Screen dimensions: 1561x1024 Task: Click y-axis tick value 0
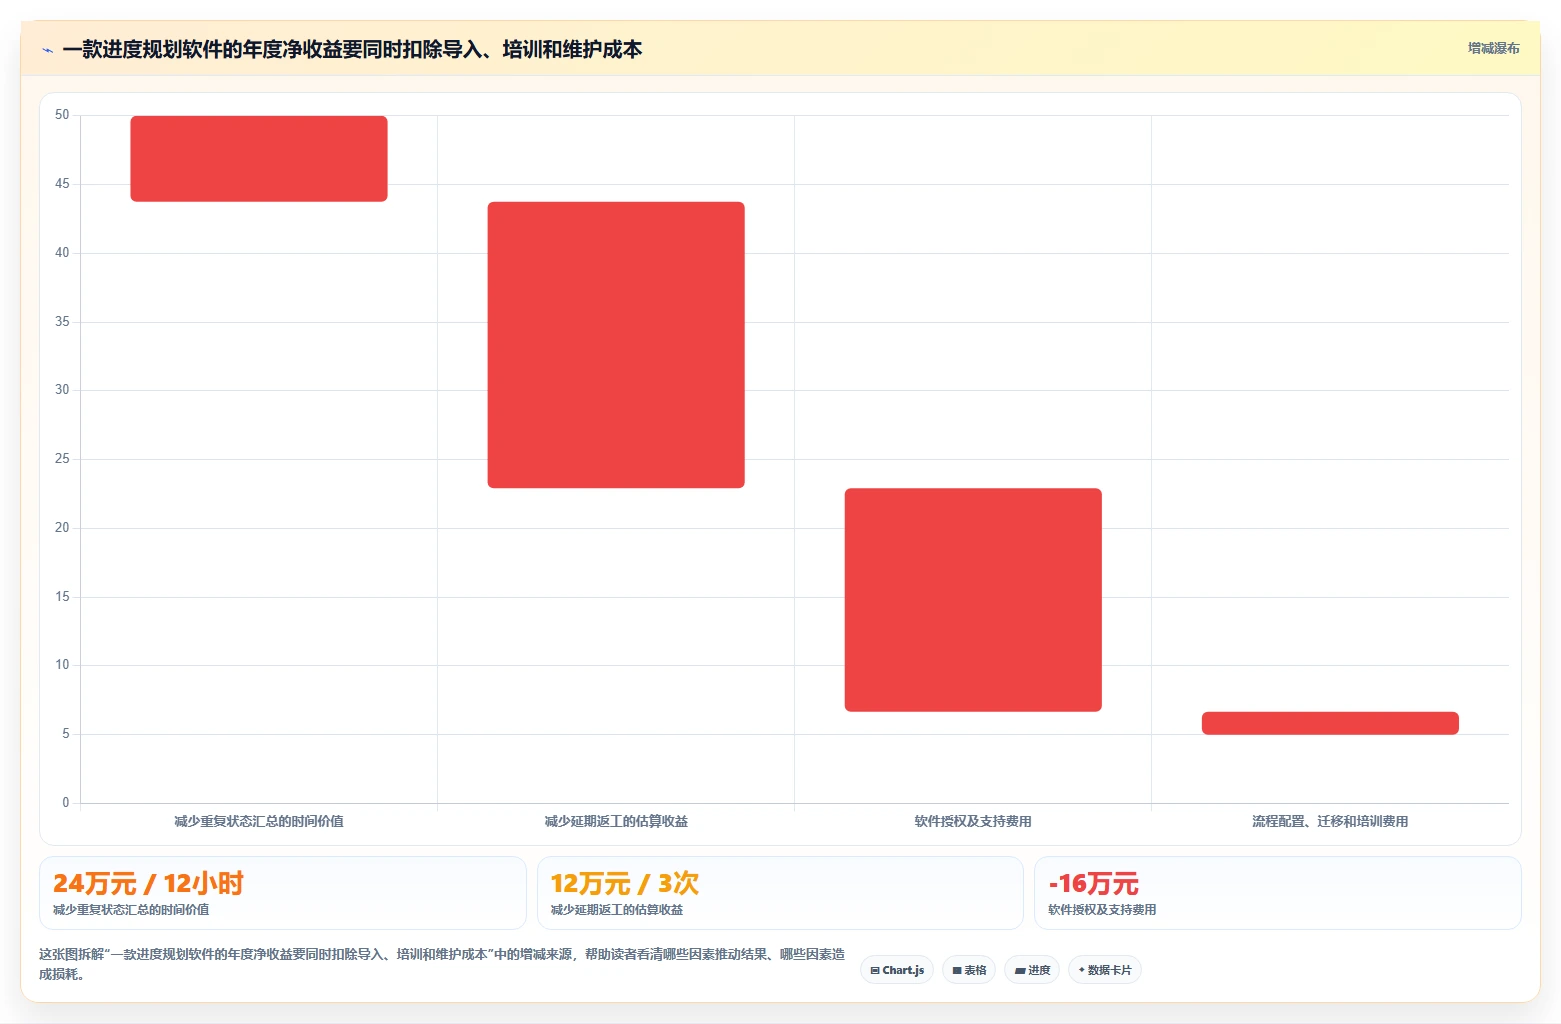(66, 803)
